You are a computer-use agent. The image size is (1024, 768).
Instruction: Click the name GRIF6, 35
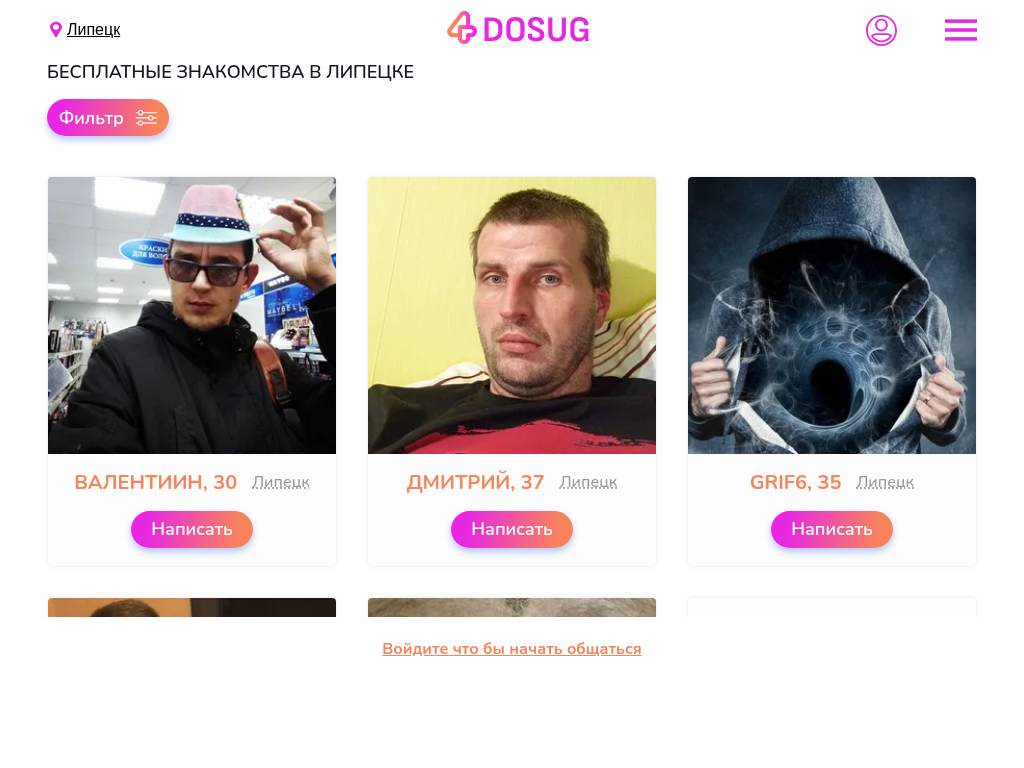[795, 482]
